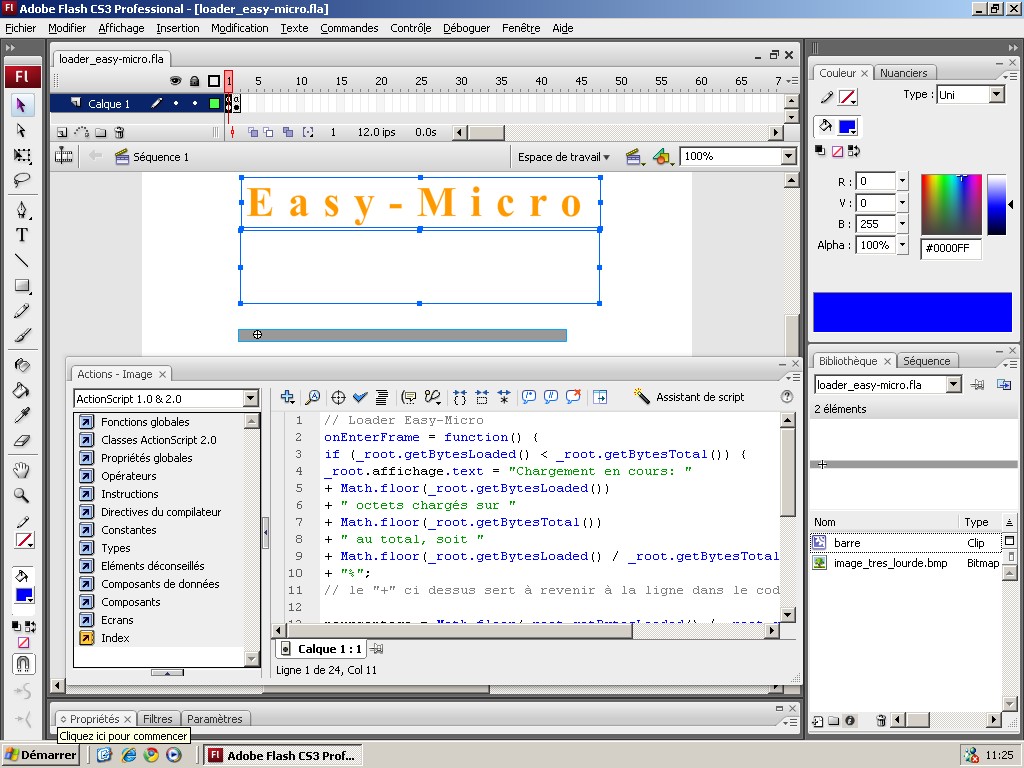Click the show code hint icon
The width and height of the screenshot is (1024, 768).
(409, 396)
